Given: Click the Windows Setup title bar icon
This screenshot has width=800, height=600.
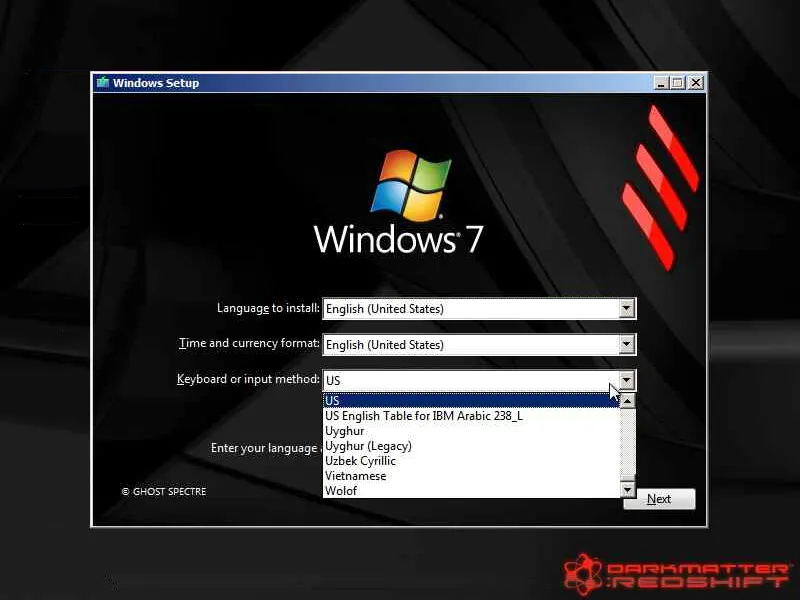Looking at the screenshot, I should [x=103, y=83].
